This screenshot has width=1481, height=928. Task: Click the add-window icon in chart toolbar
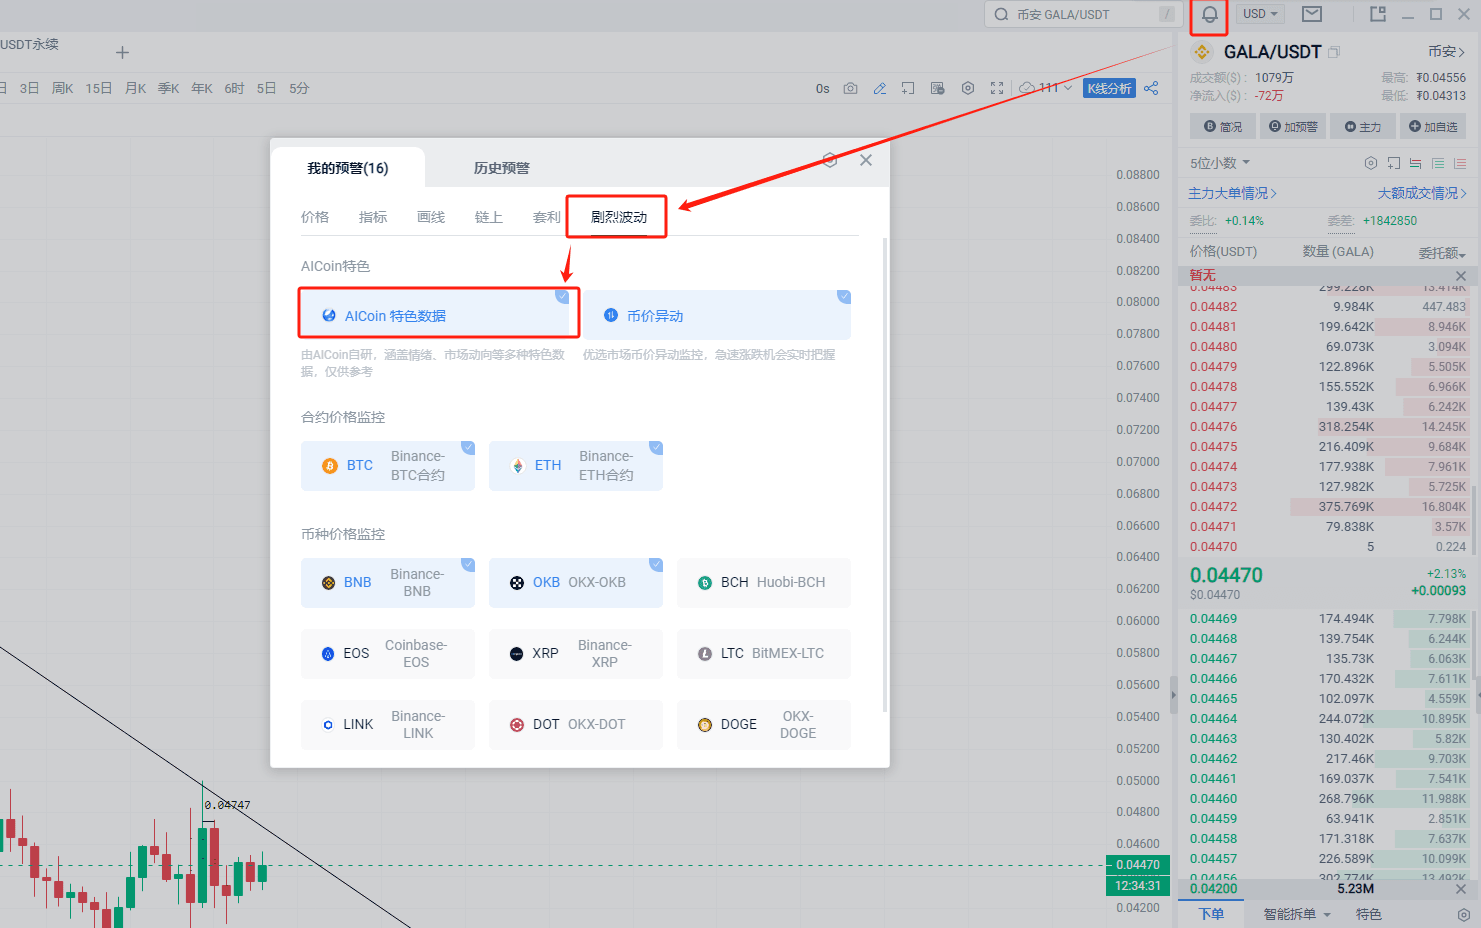point(908,88)
